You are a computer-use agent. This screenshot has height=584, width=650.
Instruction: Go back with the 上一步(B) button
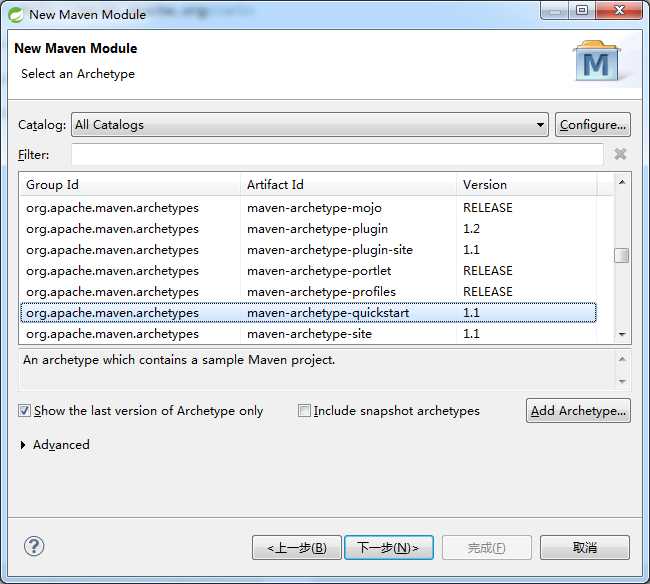point(297,548)
